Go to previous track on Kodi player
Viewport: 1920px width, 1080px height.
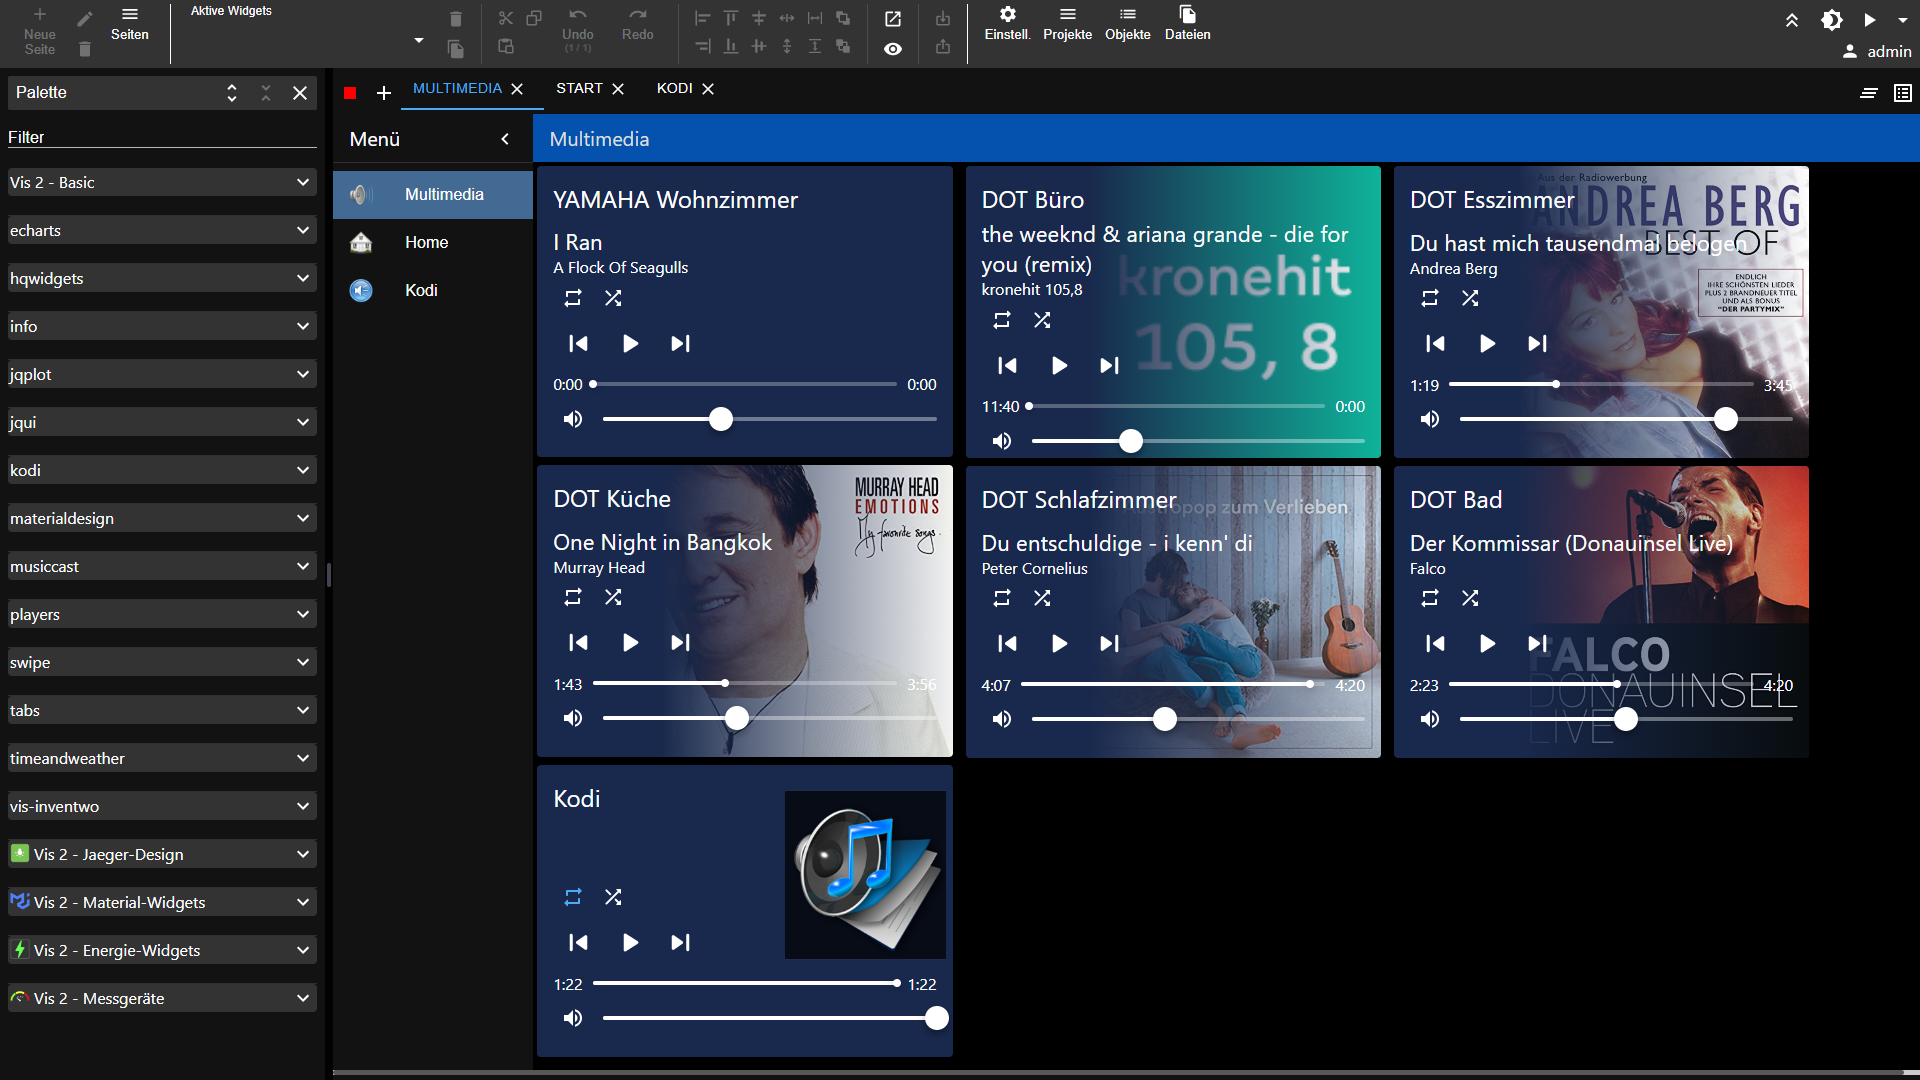pyautogui.click(x=578, y=942)
